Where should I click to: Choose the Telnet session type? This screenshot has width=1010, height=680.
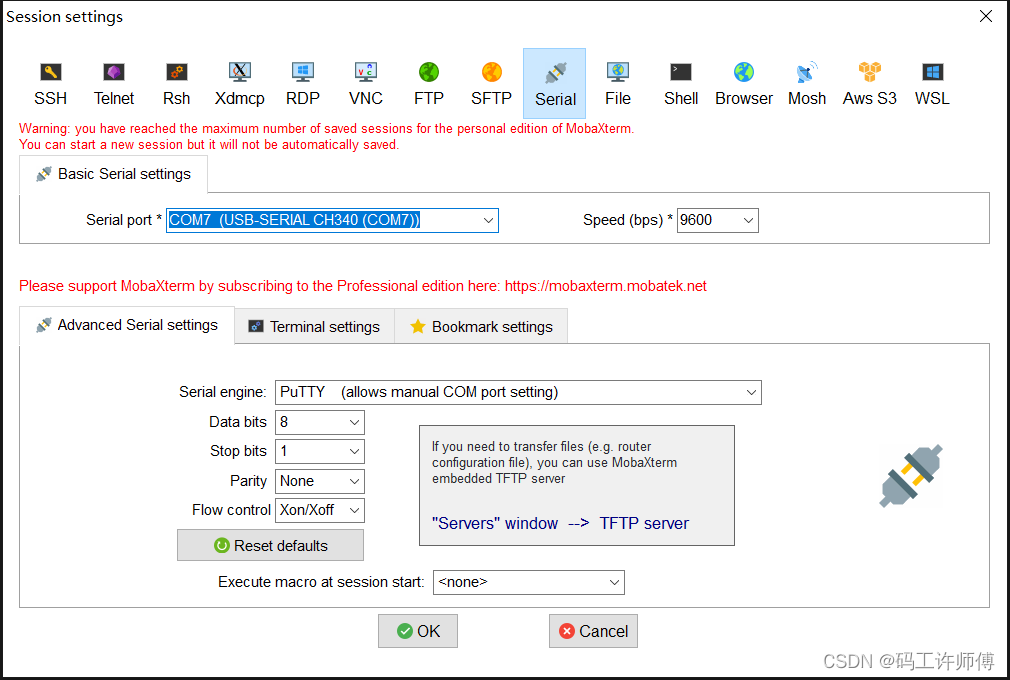(113, 84)
